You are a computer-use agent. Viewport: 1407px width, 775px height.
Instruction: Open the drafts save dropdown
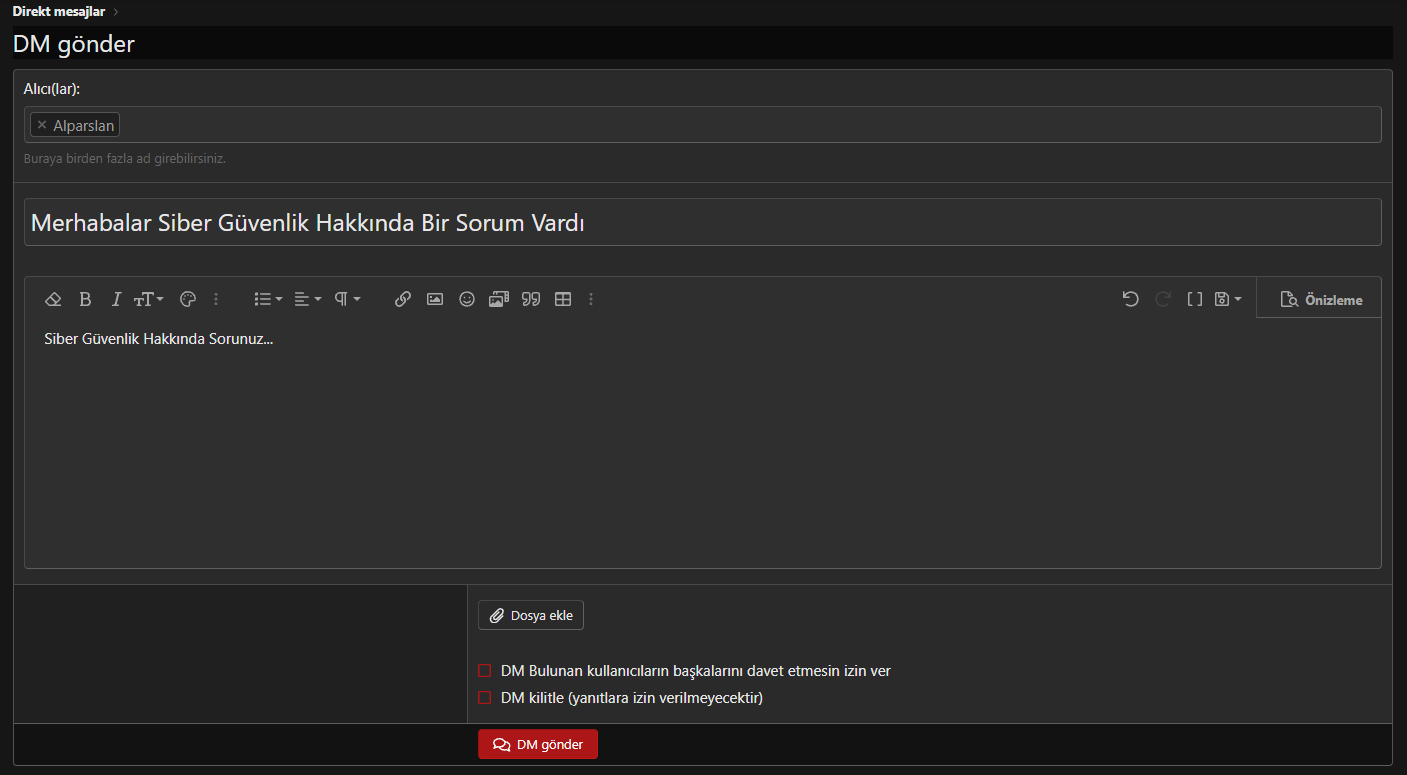(1227, 299)
